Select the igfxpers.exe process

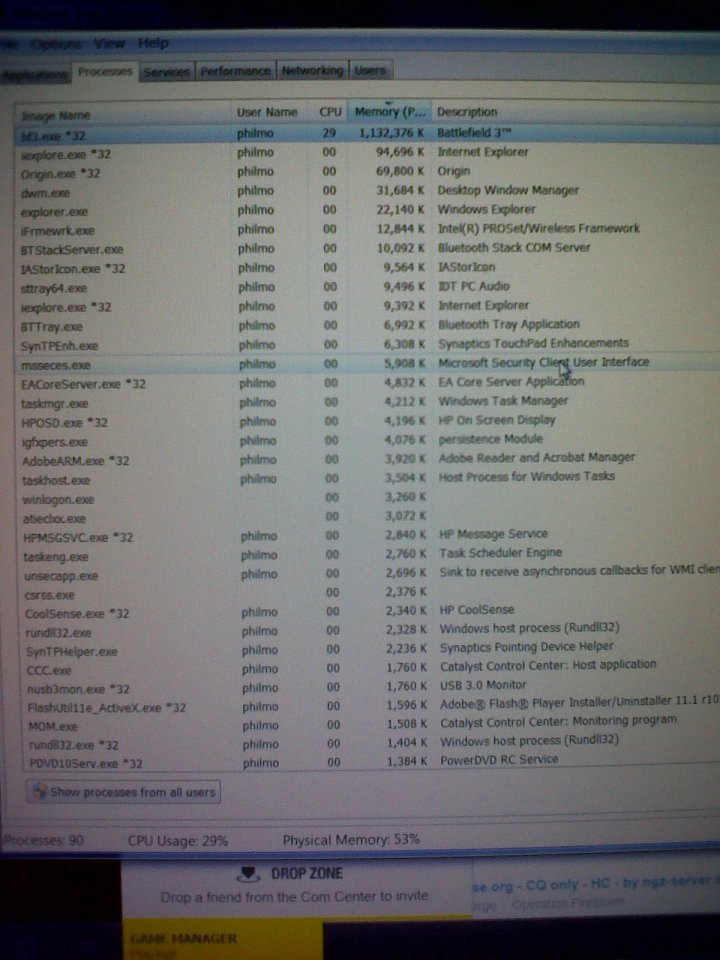(x=54, y=442)
